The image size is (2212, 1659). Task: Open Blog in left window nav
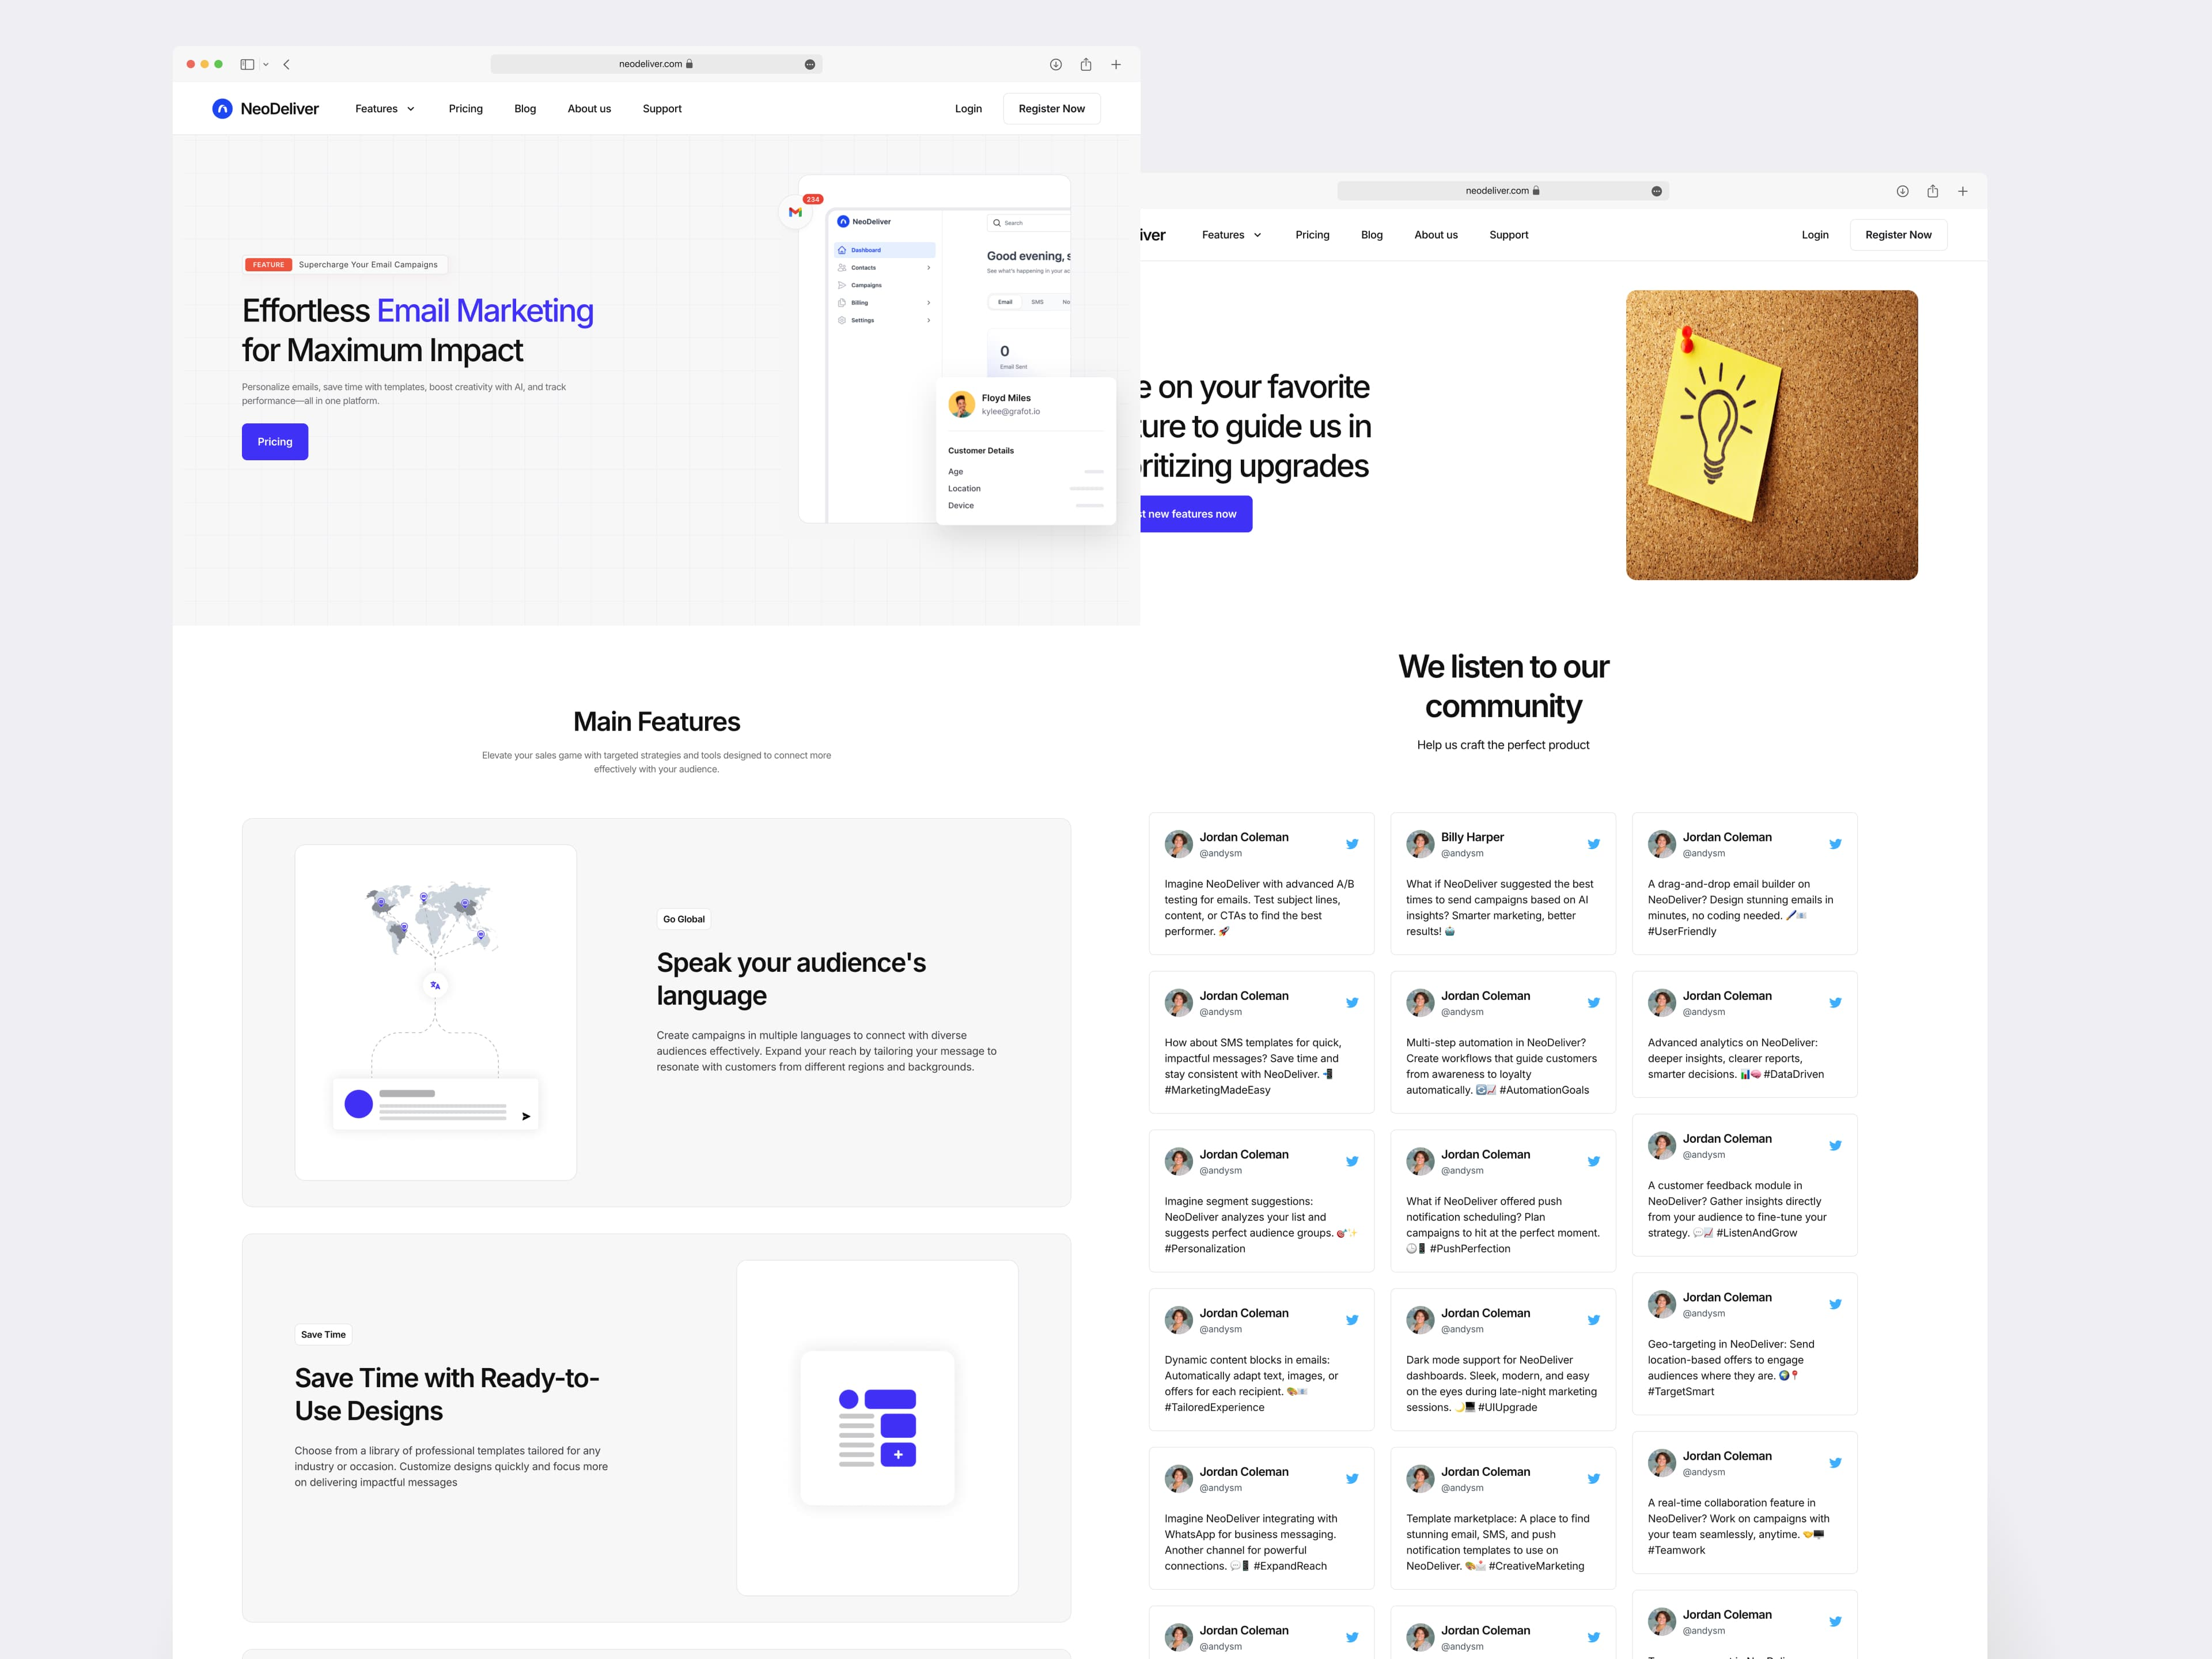pos(525,109)
